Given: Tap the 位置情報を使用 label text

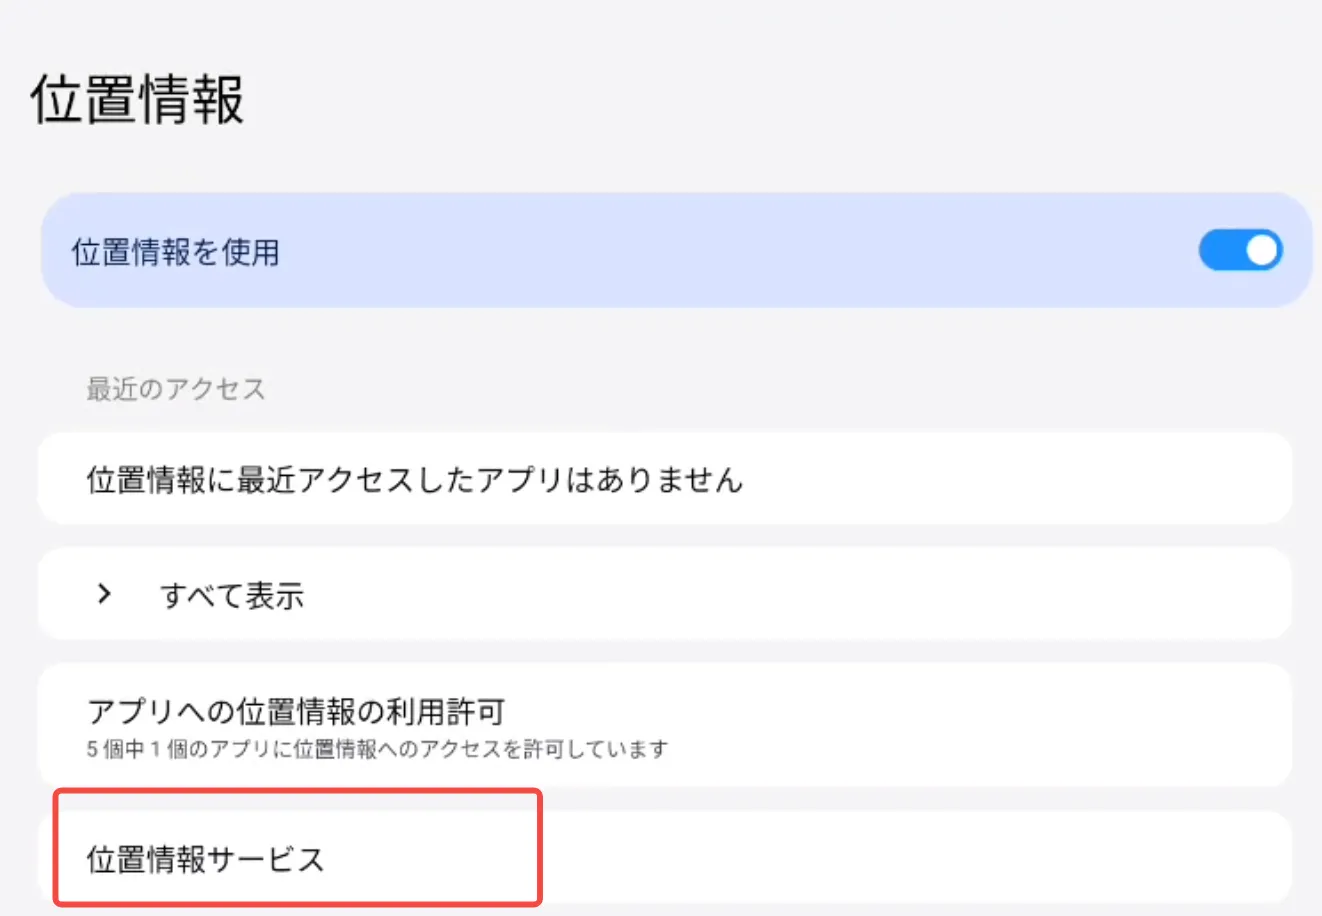Looking at the screenshot, I should pos(175,252).
